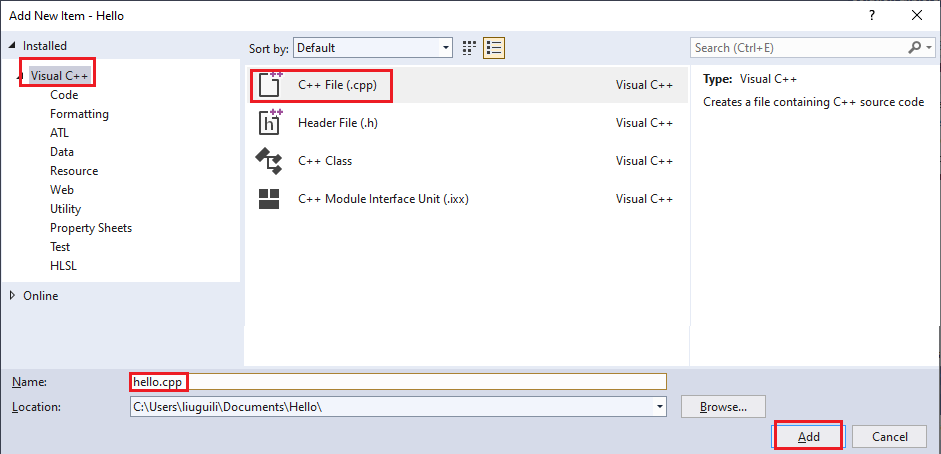Open help with the question mark
The width and height of the screenshot is (941, 454).
[x=872, y=16]
